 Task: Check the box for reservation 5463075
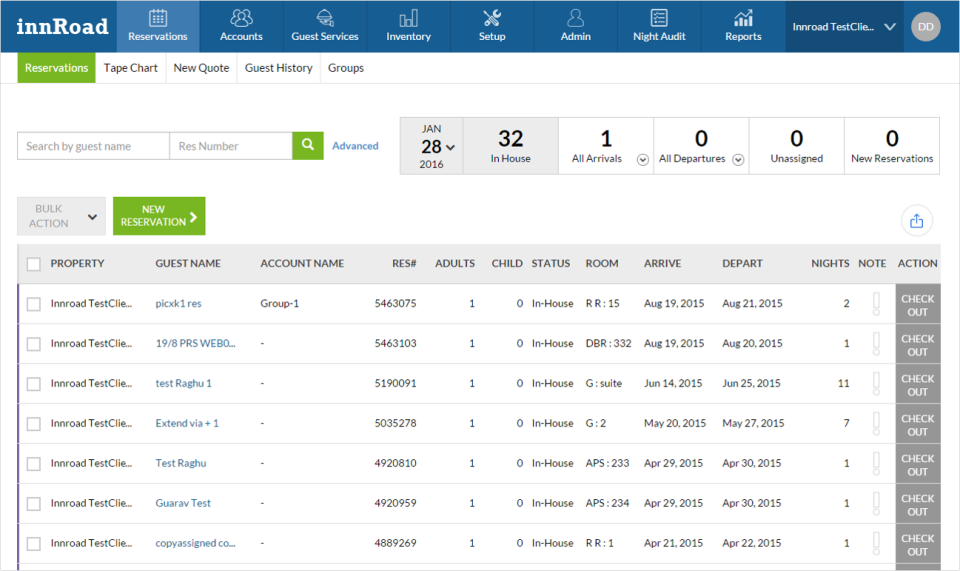[34, 304]
